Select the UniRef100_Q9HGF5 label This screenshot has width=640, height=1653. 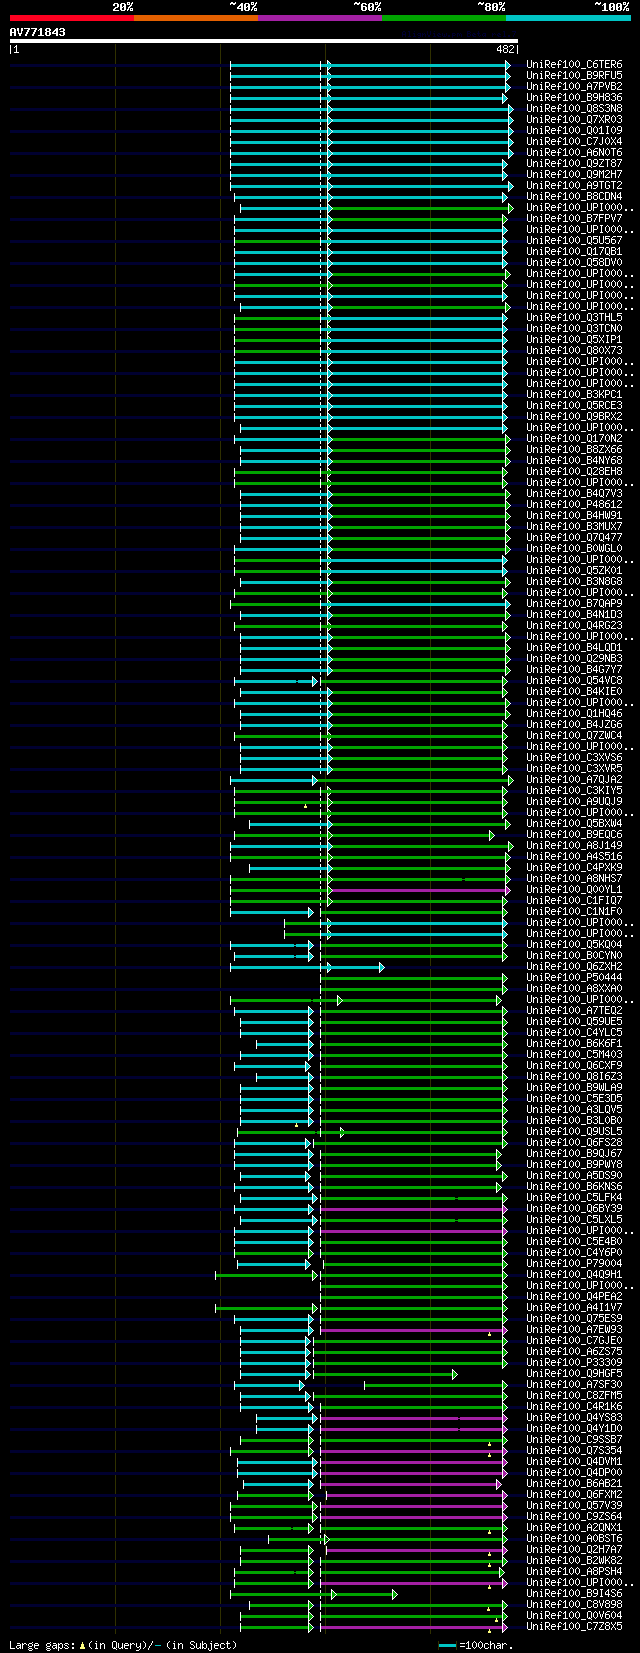pos(574,1374)
